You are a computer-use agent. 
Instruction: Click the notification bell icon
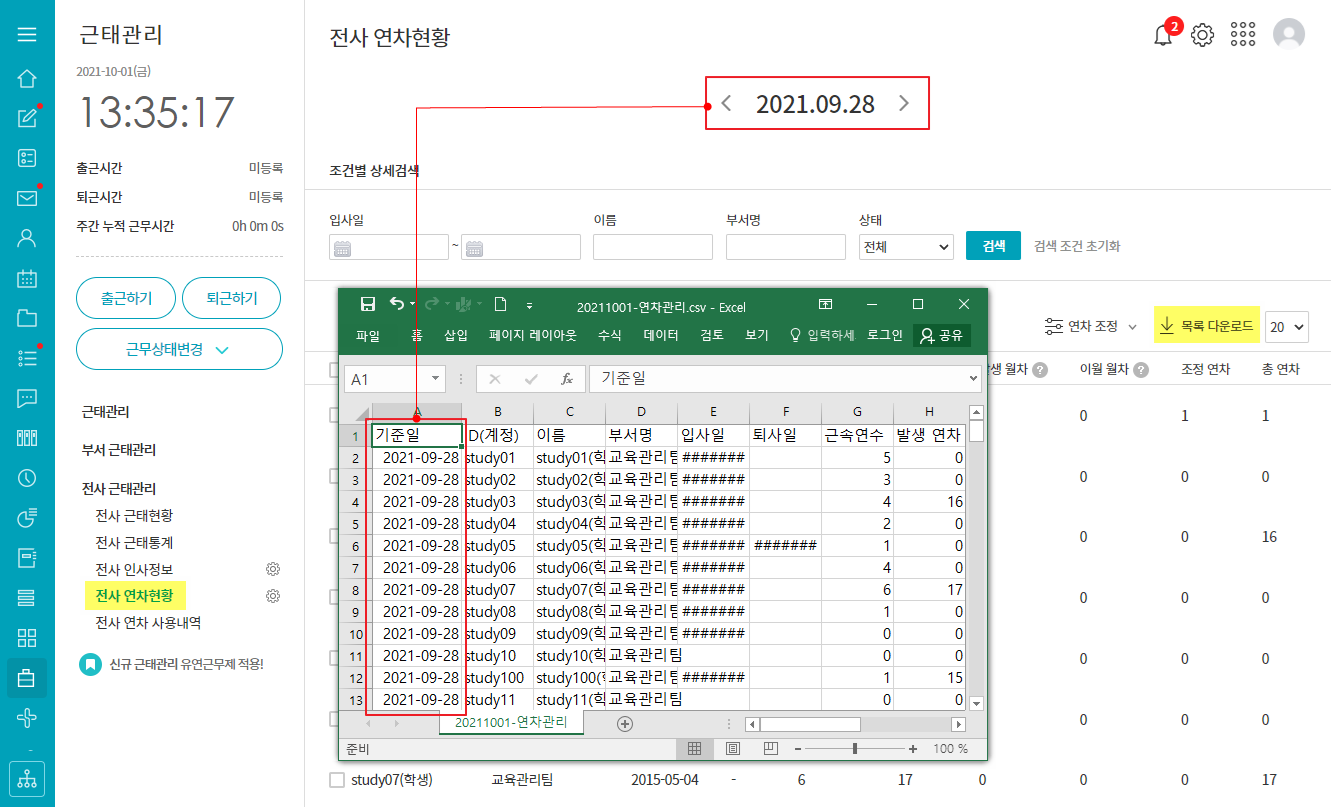pos(1162,36)
